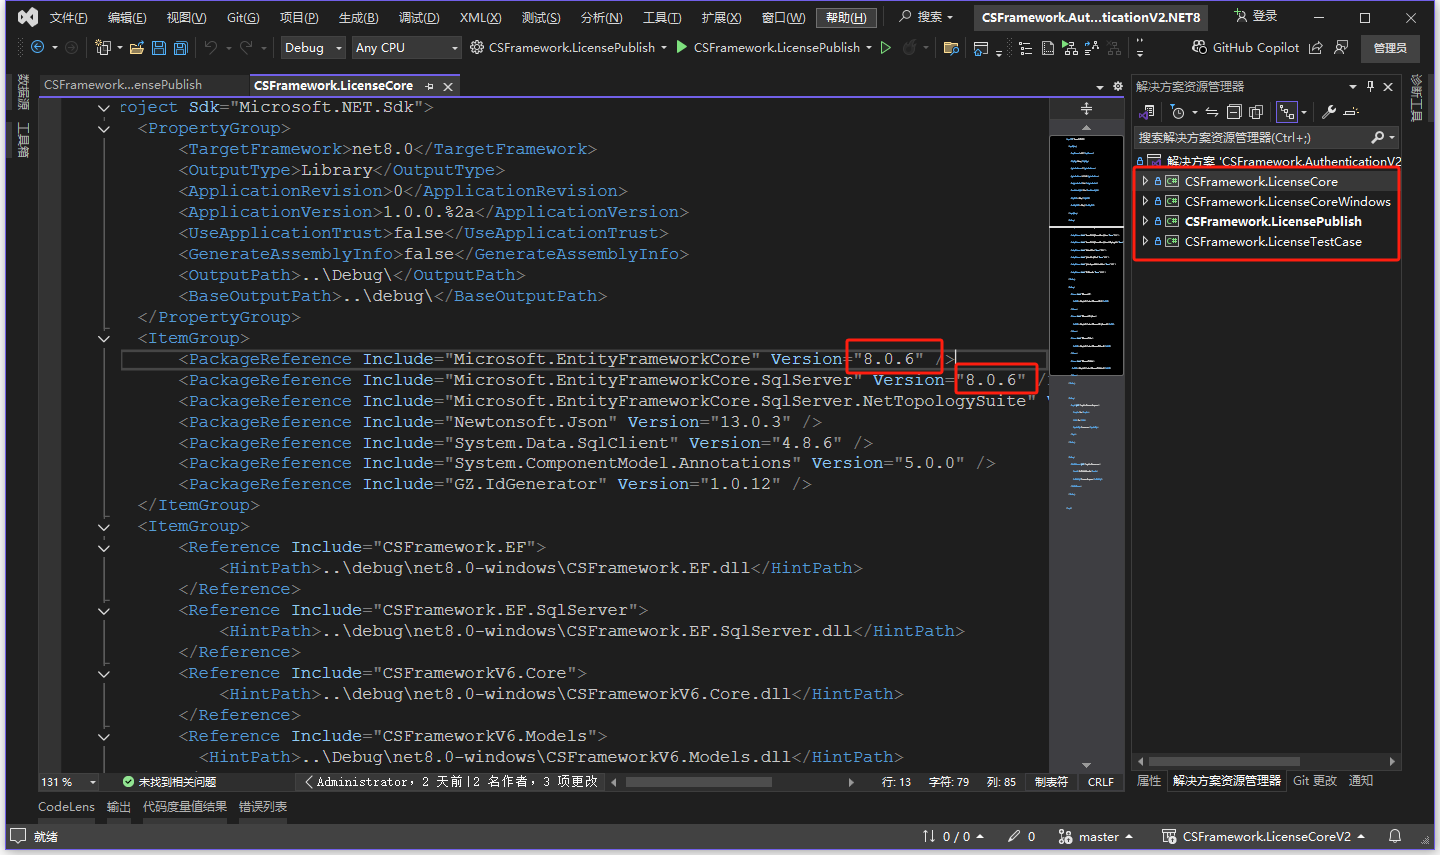The image size is (1440, 855).
Task: Open the document tab list dropdown arrow
Action: [x=1100, y=87]
